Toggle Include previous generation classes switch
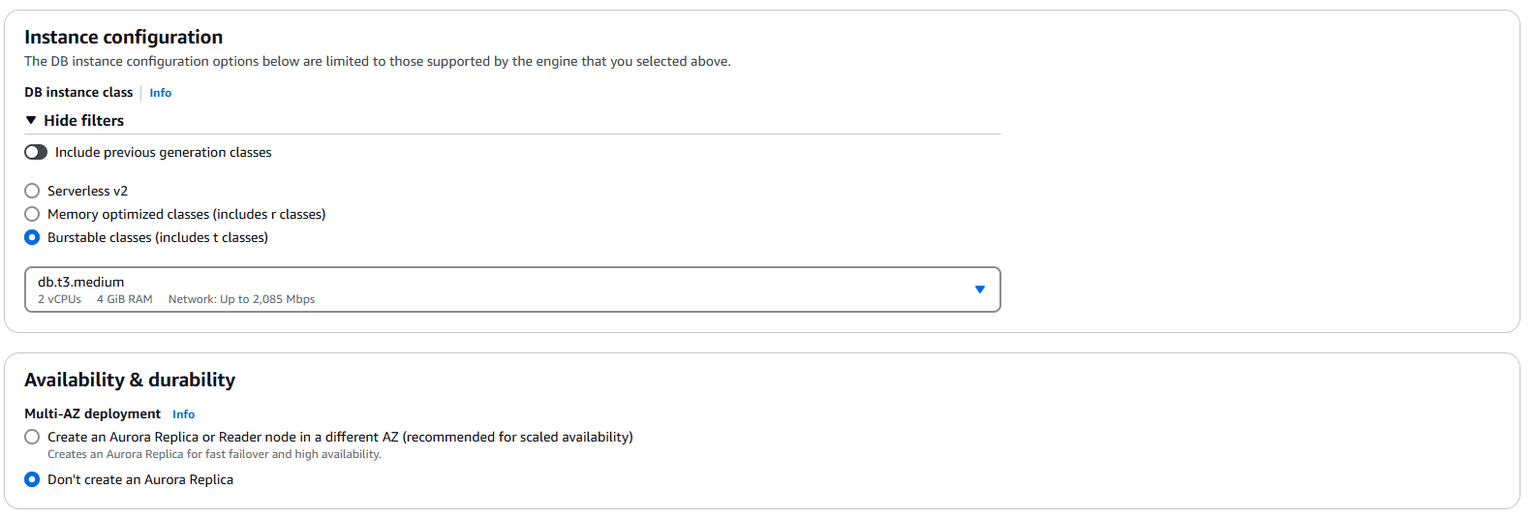 click(x=36, y=152)
